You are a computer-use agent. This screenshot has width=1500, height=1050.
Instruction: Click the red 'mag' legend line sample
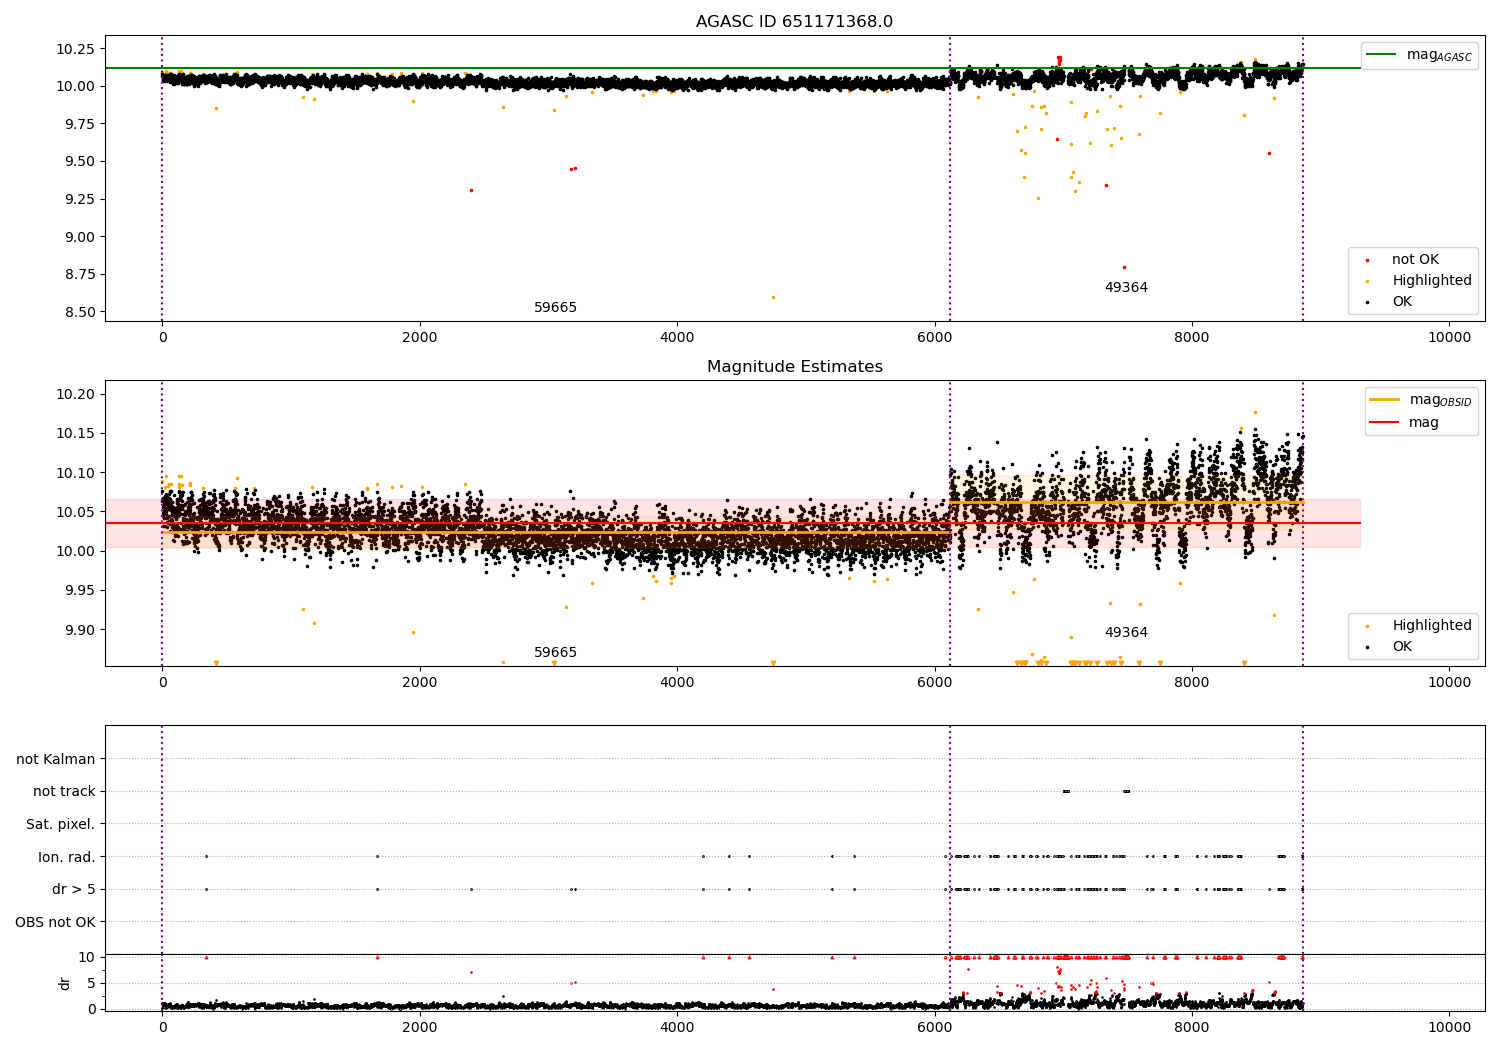[x=1384, y=422]
